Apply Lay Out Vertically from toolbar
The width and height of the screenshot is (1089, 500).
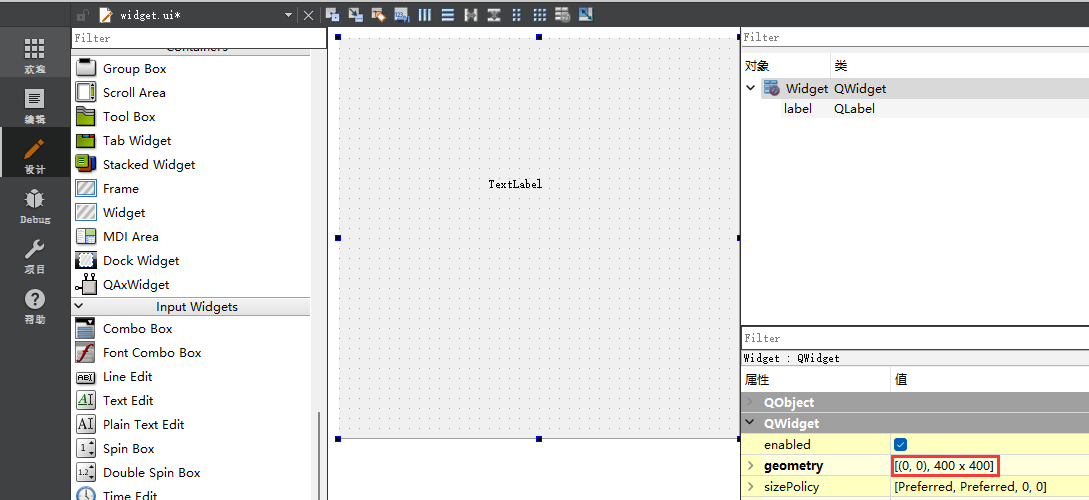pyautogui.click(x=448, y=14)
